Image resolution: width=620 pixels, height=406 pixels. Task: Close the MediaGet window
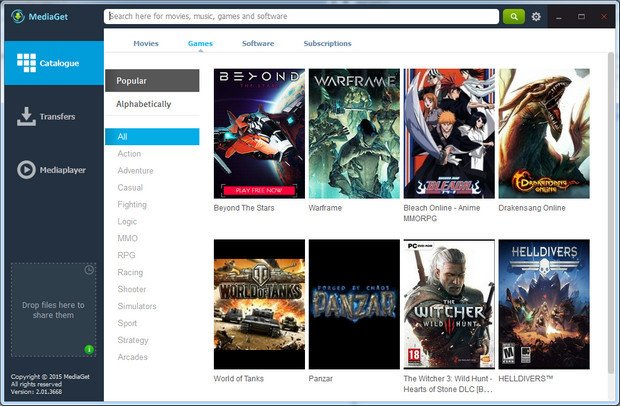click(x=604, y=17)
